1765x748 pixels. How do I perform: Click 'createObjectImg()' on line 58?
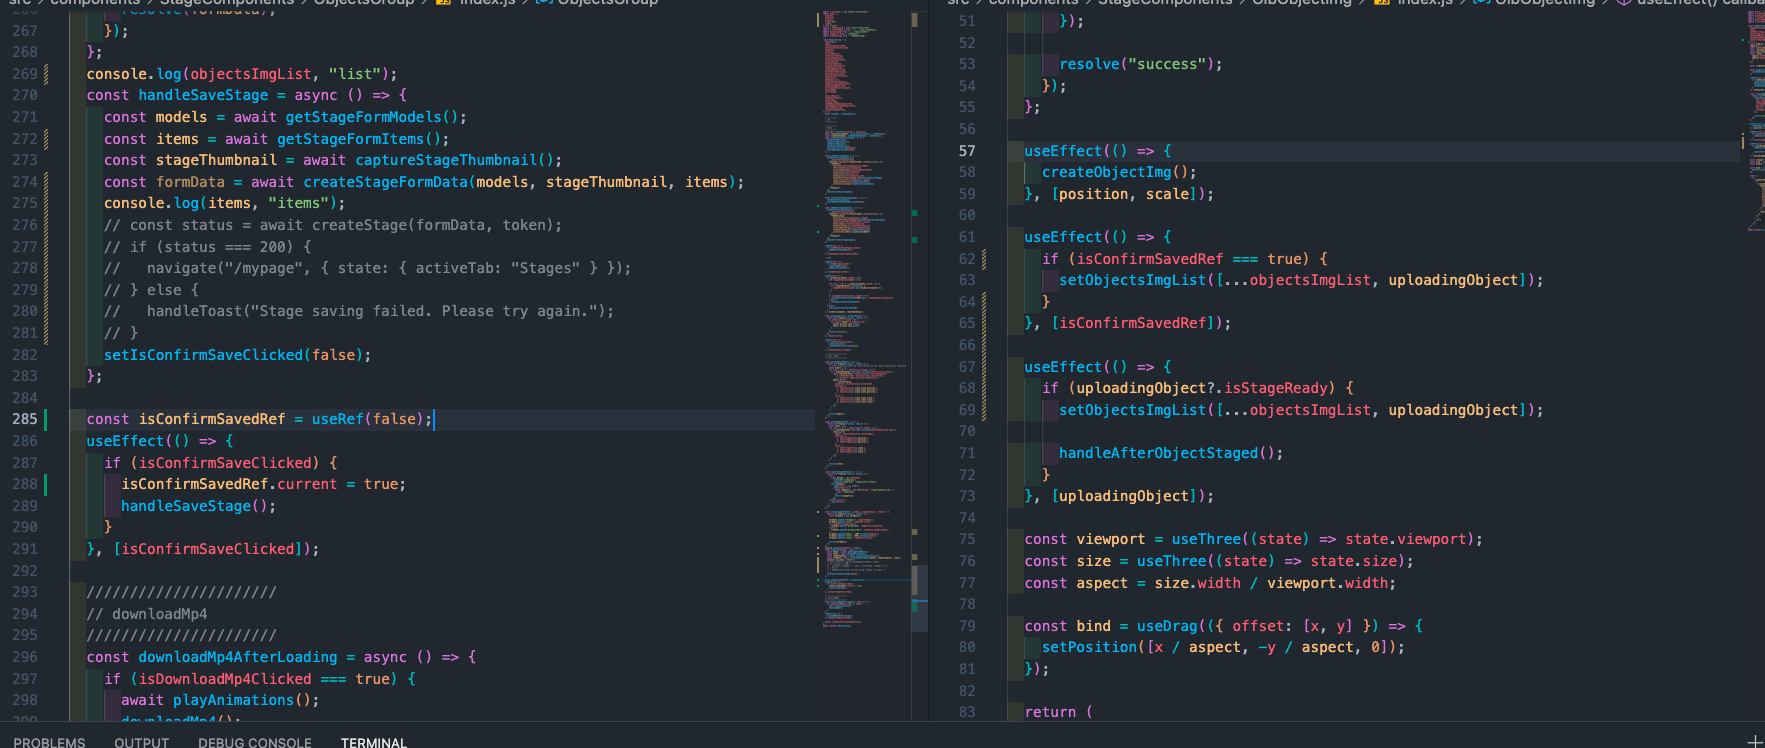point(1115,172)
